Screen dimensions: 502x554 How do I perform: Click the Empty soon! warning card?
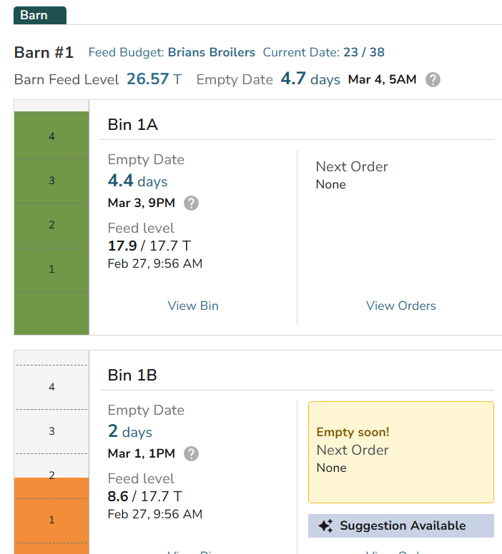pos(401,452)
